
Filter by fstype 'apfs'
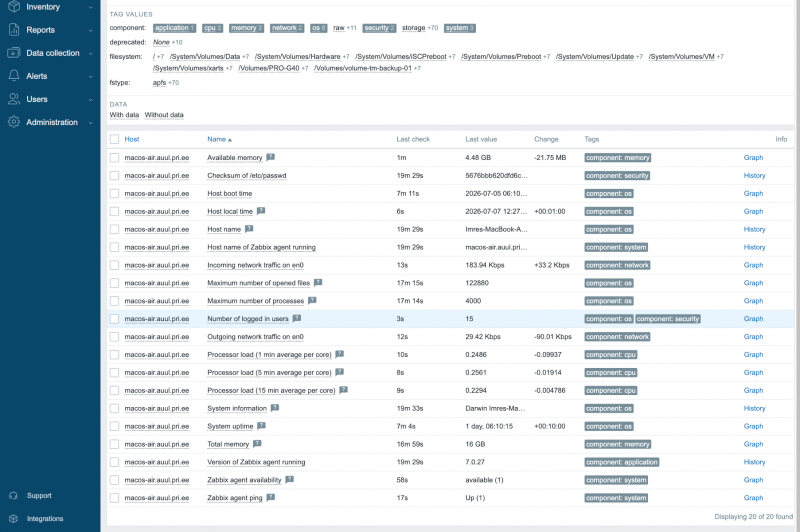point(159,82)
